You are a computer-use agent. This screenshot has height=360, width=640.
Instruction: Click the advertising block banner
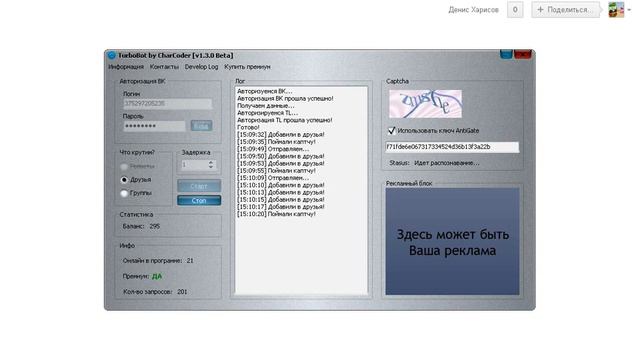[452, 241]
